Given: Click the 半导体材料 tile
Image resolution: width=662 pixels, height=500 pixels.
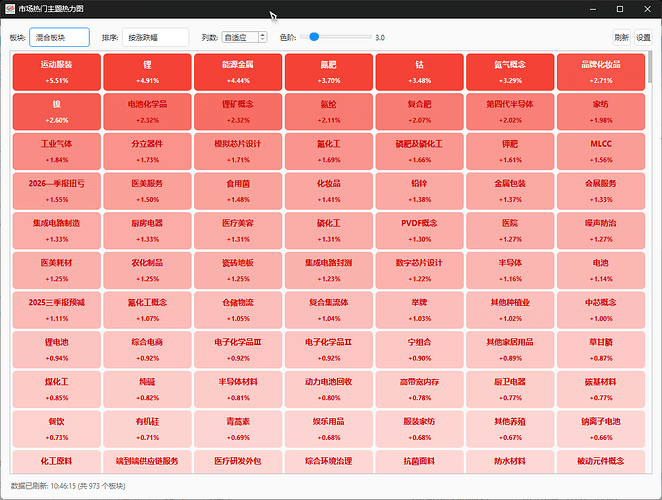Looking at the screenshot, I should coord(238,389).
